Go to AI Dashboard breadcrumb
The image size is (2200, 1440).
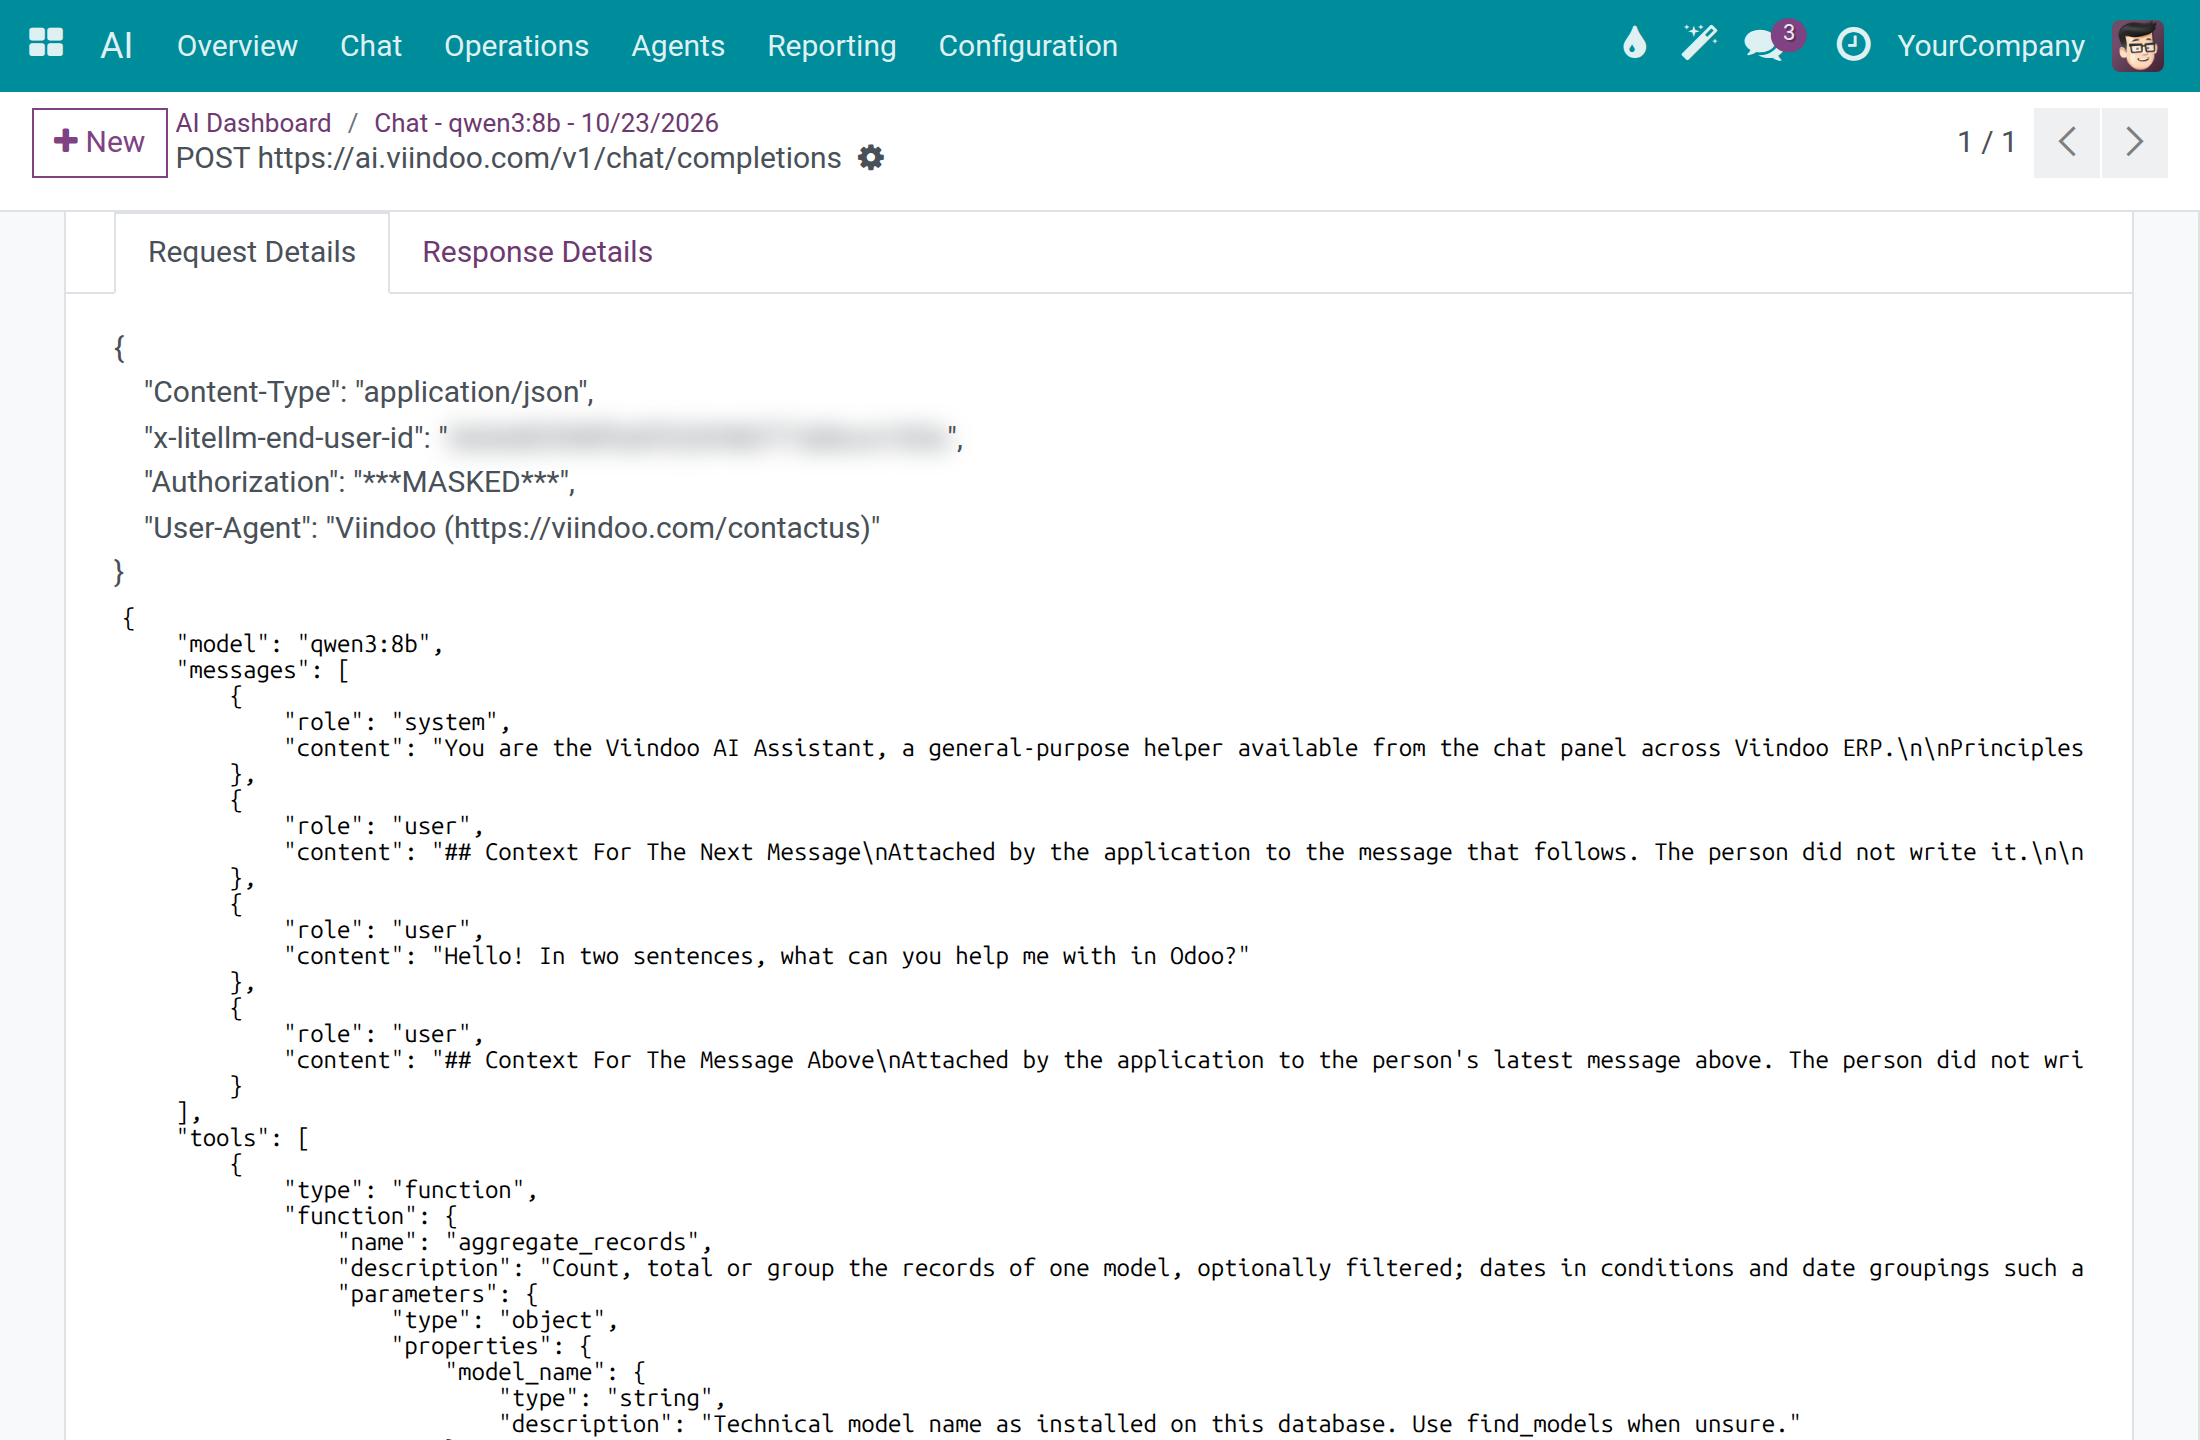coord(253,123)
